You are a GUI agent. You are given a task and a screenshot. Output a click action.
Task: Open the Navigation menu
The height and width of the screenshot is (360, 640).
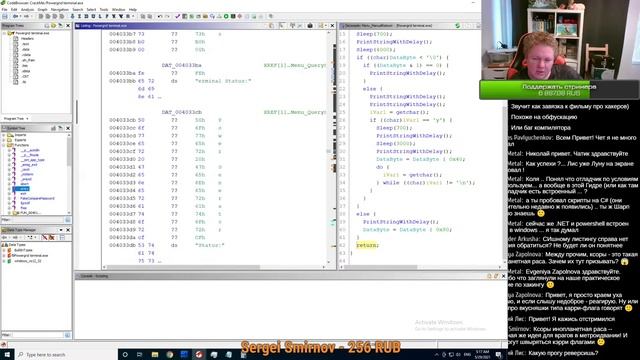(x=60, y=9)
